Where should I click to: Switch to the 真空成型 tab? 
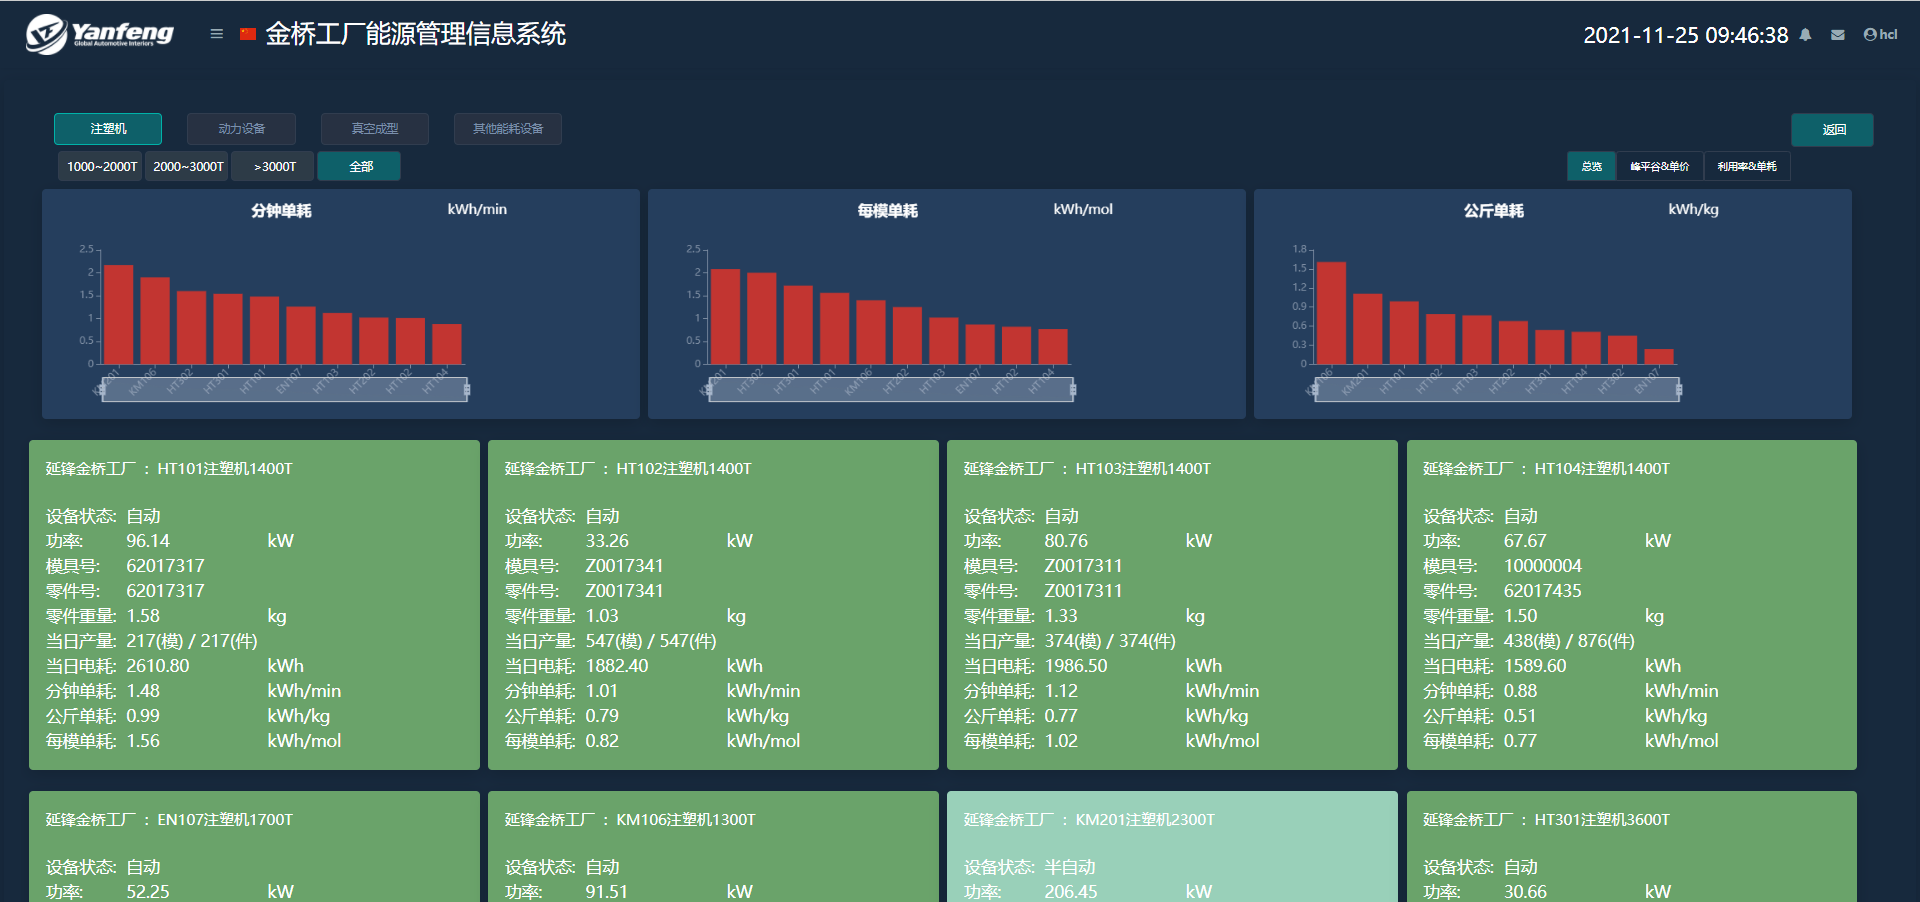(x=375, y=129)
